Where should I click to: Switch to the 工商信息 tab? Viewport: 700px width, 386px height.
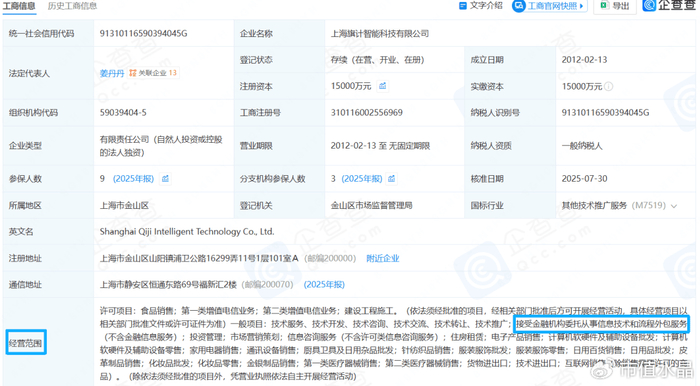(x=19, y=6)
